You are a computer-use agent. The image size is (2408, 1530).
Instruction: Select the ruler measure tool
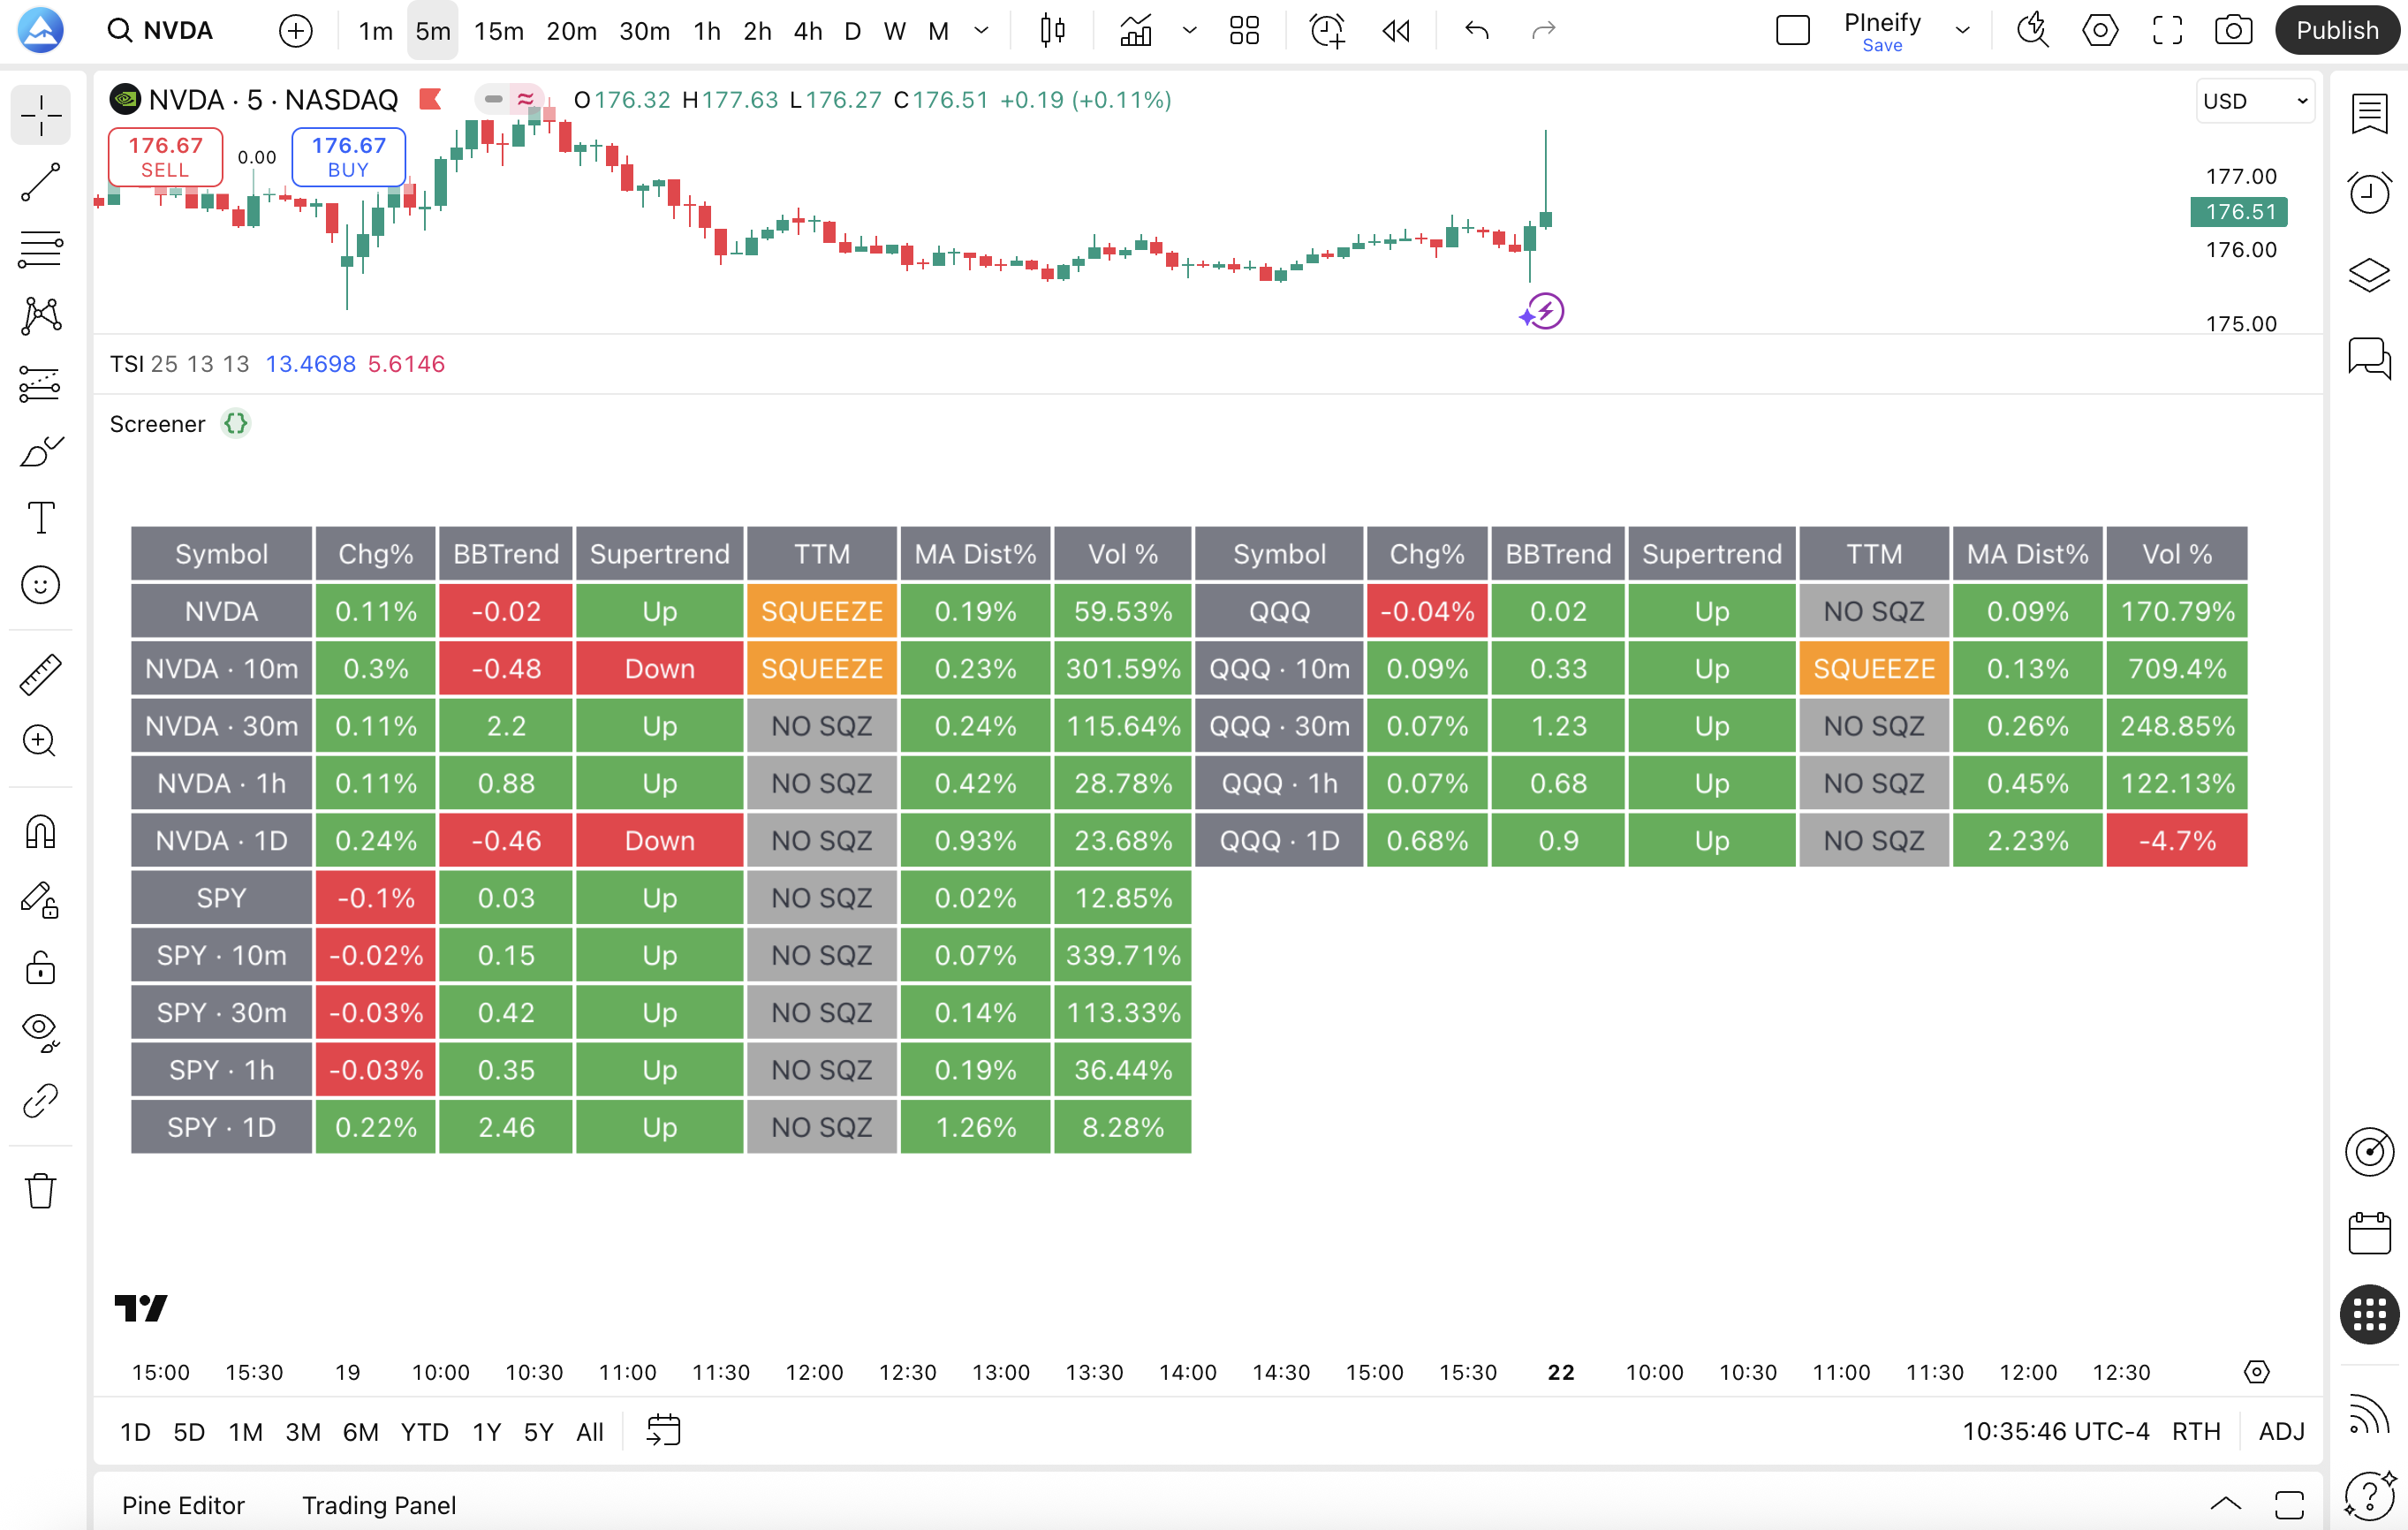tap(41, 675)
